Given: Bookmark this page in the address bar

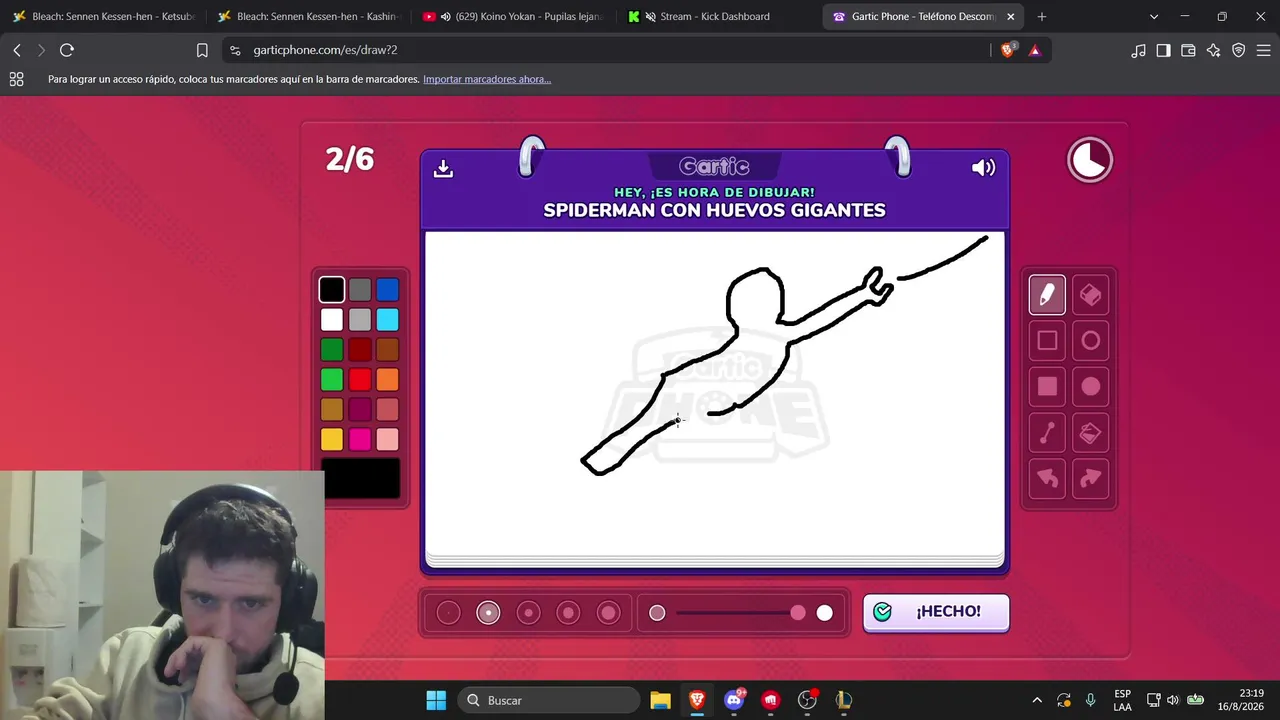Looking at the screenshot, I should click(202, 50).
